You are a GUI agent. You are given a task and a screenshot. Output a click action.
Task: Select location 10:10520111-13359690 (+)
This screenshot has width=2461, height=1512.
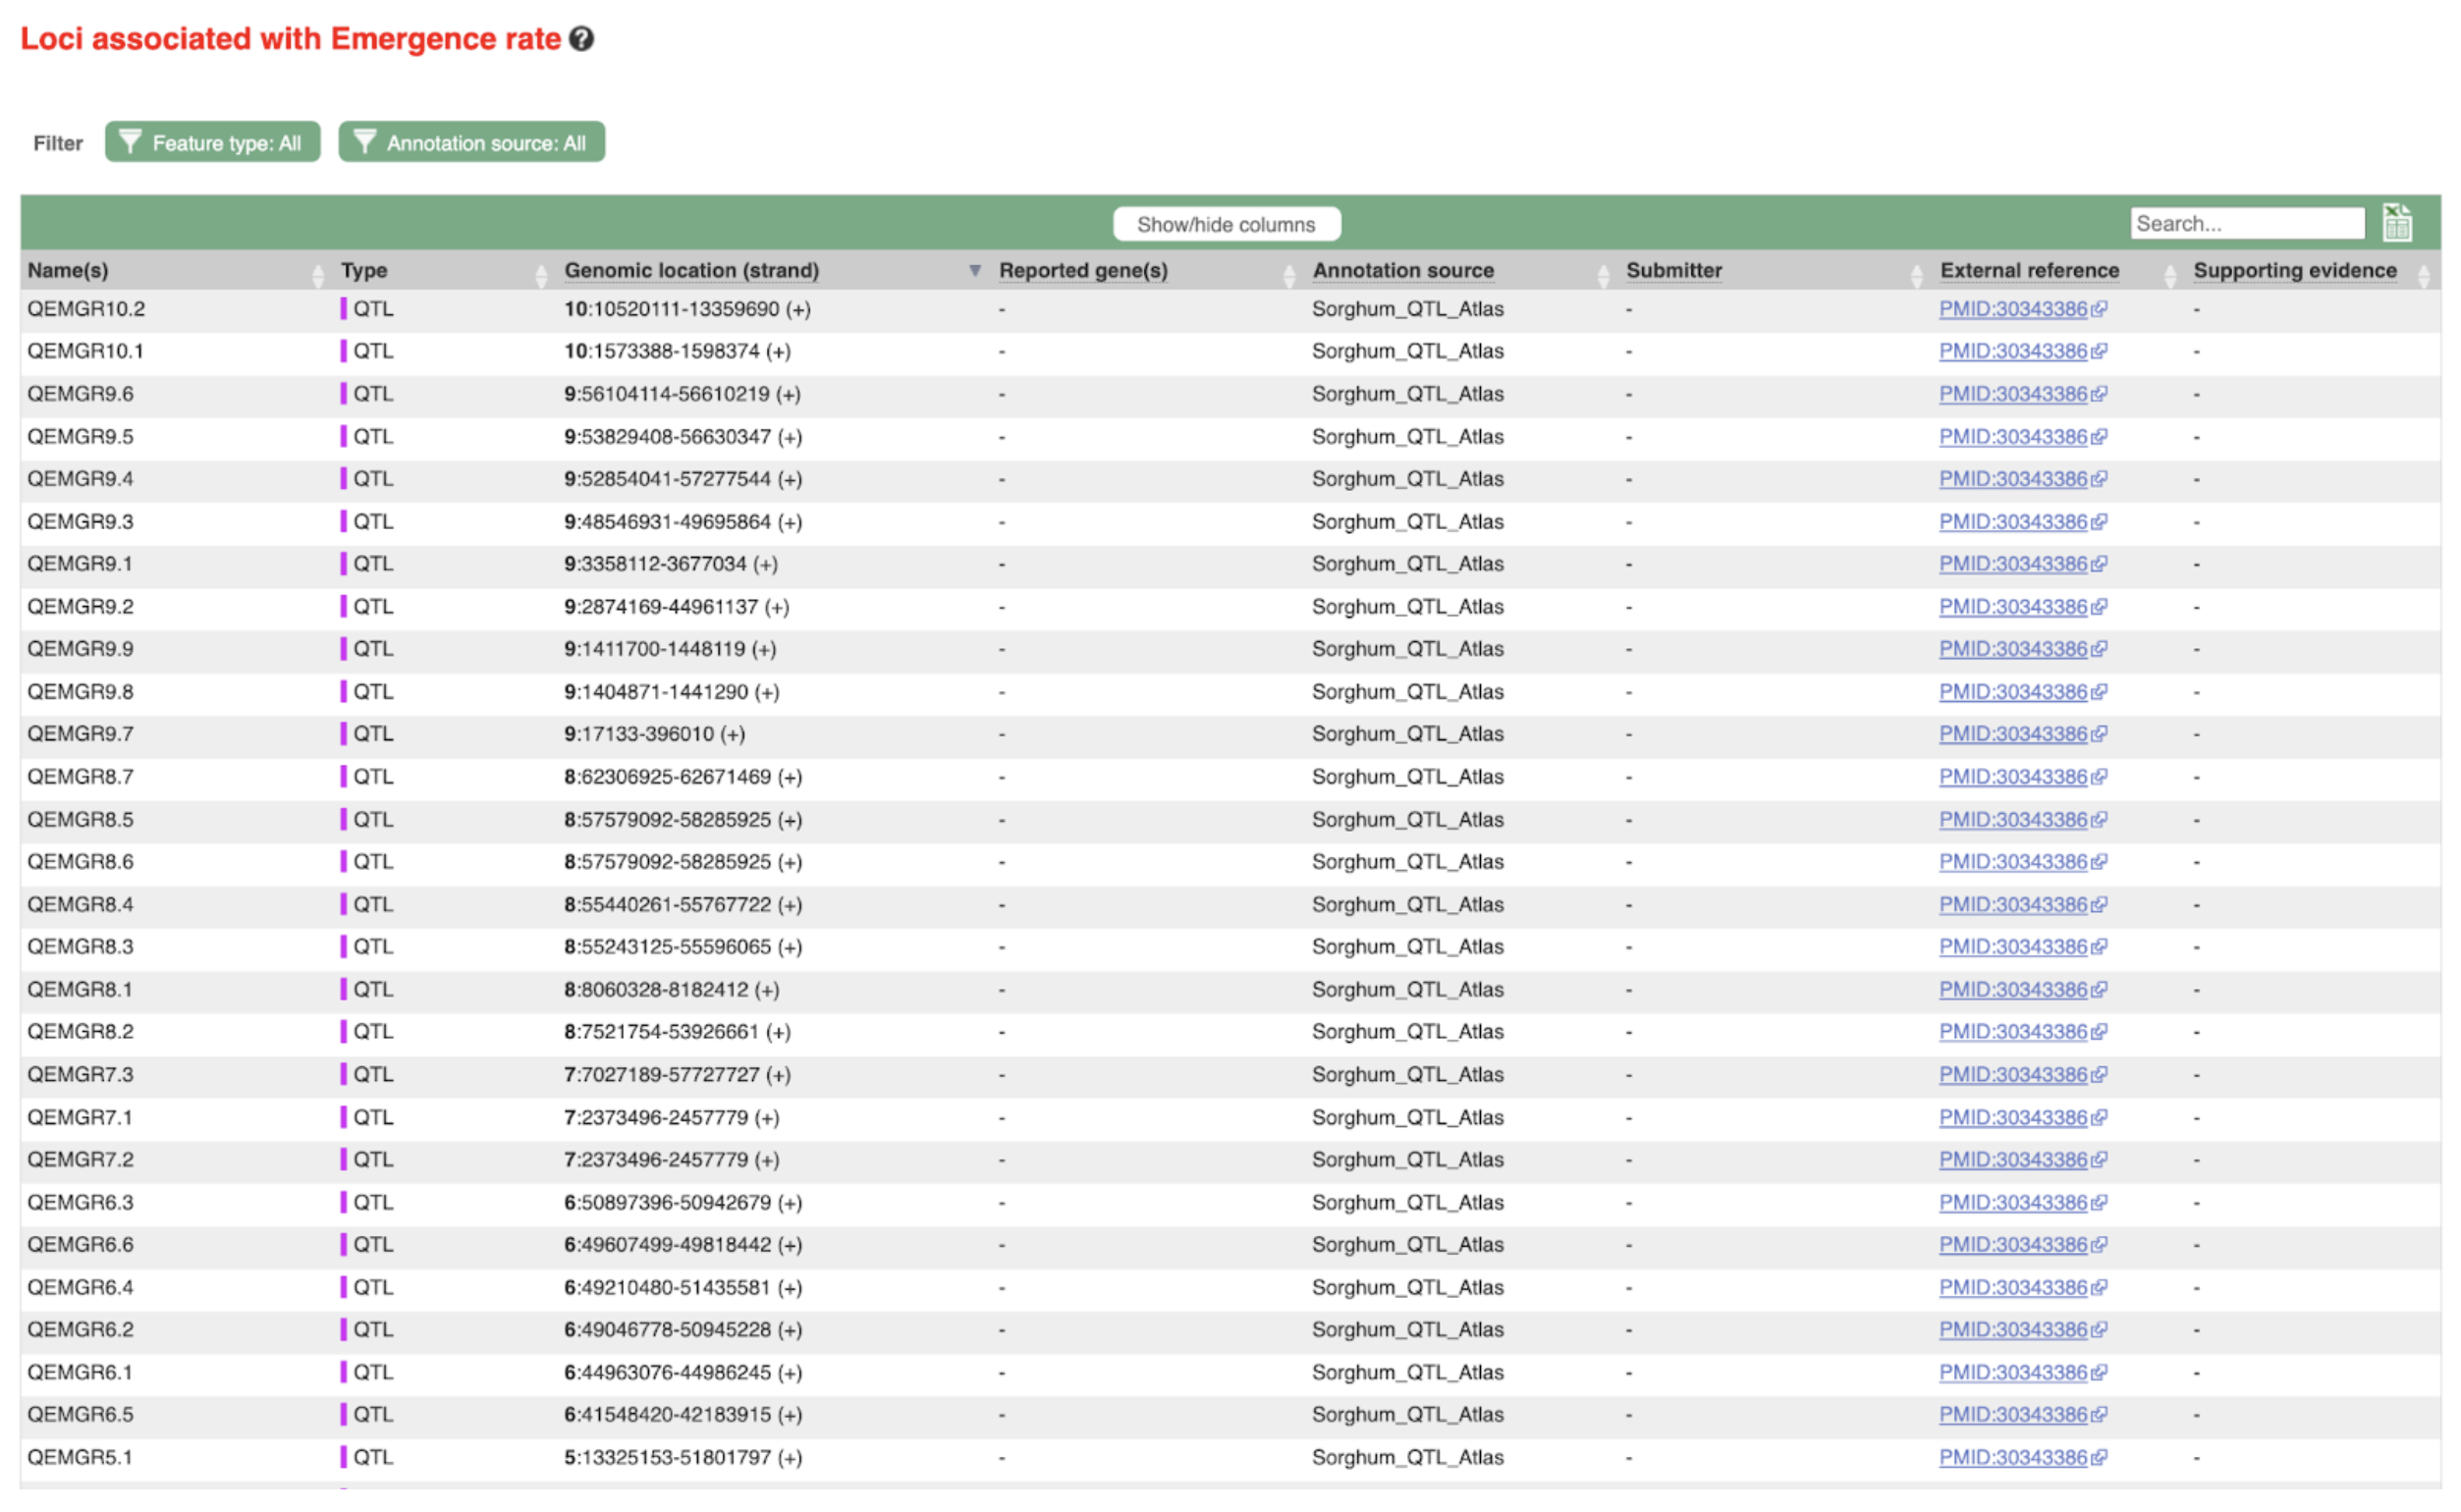[x=687, y=309]
